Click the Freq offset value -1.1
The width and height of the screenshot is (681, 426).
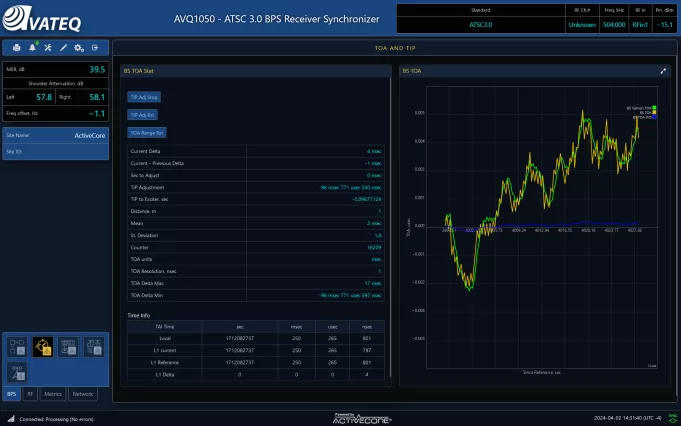click(x=97, y=113)
